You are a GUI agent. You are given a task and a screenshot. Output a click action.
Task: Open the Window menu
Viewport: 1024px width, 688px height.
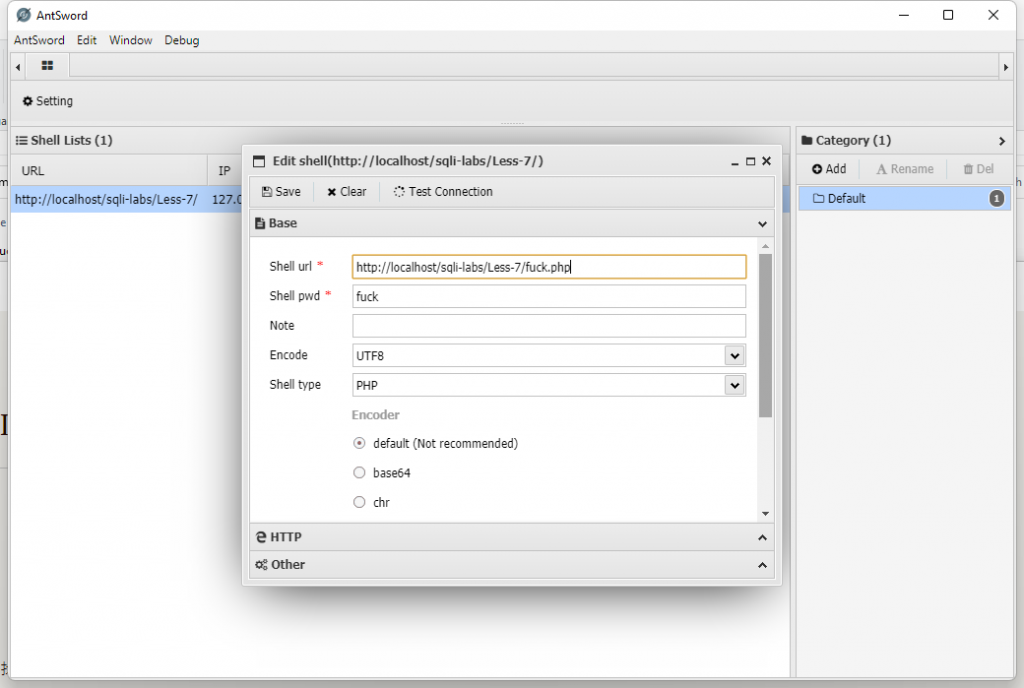point(131,40)
